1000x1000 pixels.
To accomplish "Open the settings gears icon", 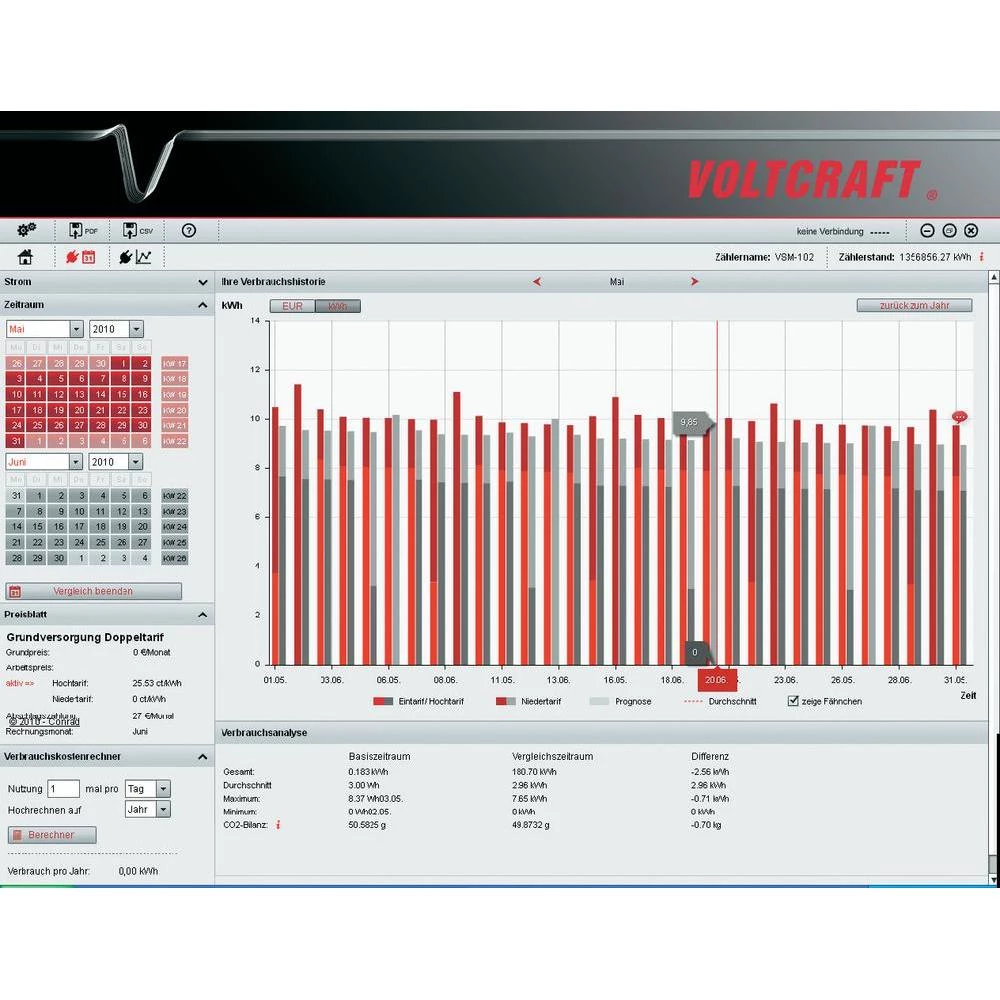I will (x=27, y=231).
